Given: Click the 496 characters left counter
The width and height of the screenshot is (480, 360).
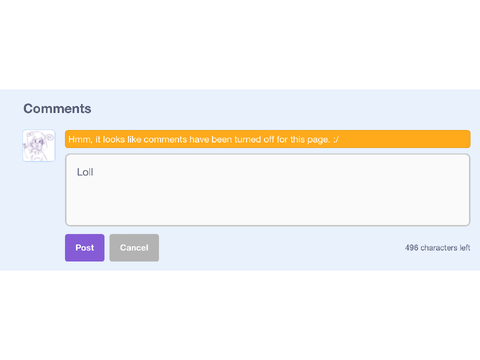Looking at the screenshot, I should (438, 248).
